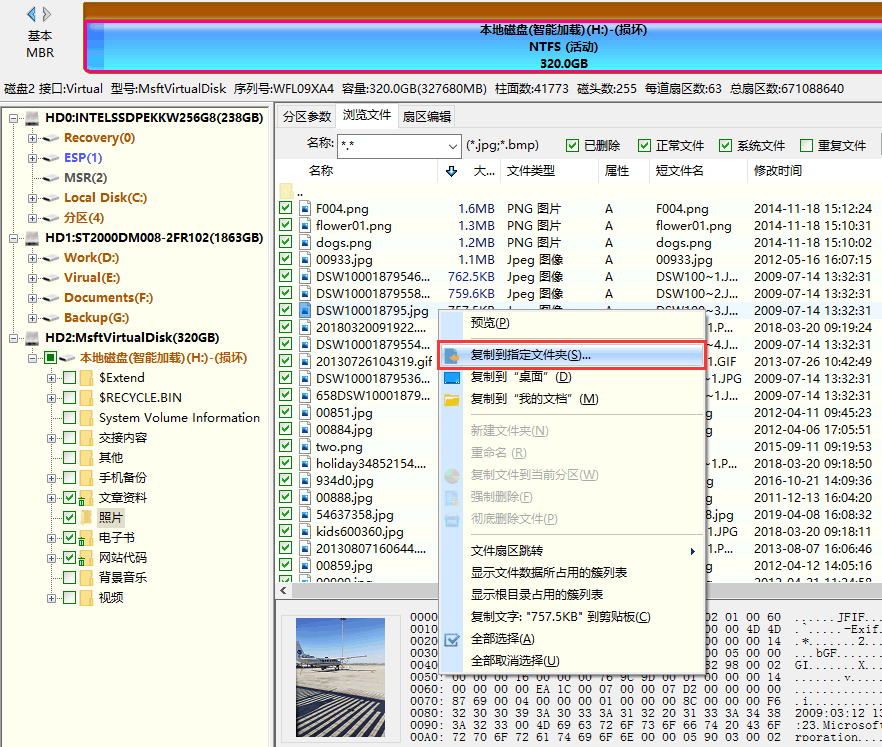Click the back navigation arrow icon

pyautogui.click(x=31, y=14)
